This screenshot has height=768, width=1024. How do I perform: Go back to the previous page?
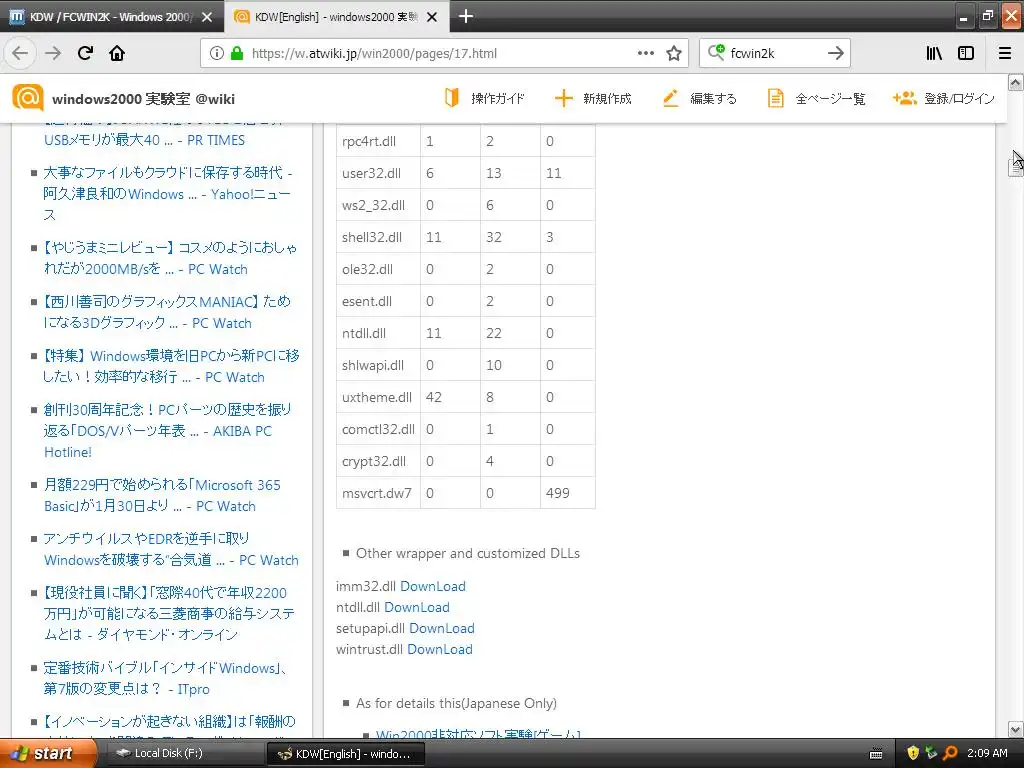[20, 53]
